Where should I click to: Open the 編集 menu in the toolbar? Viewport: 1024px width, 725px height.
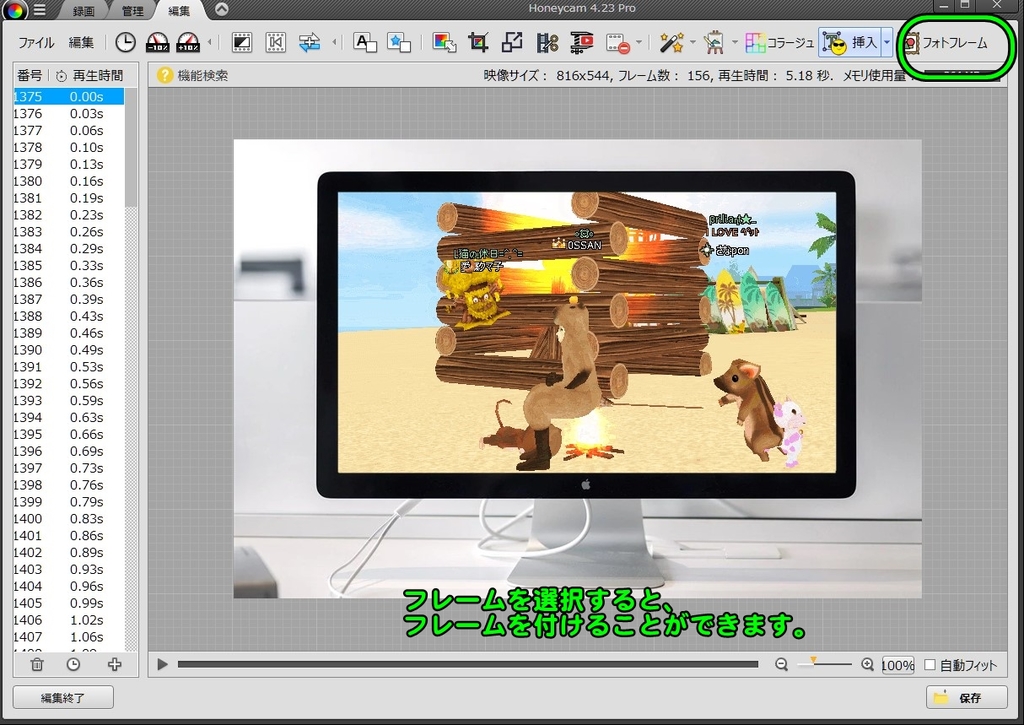[x=82, y=42]
